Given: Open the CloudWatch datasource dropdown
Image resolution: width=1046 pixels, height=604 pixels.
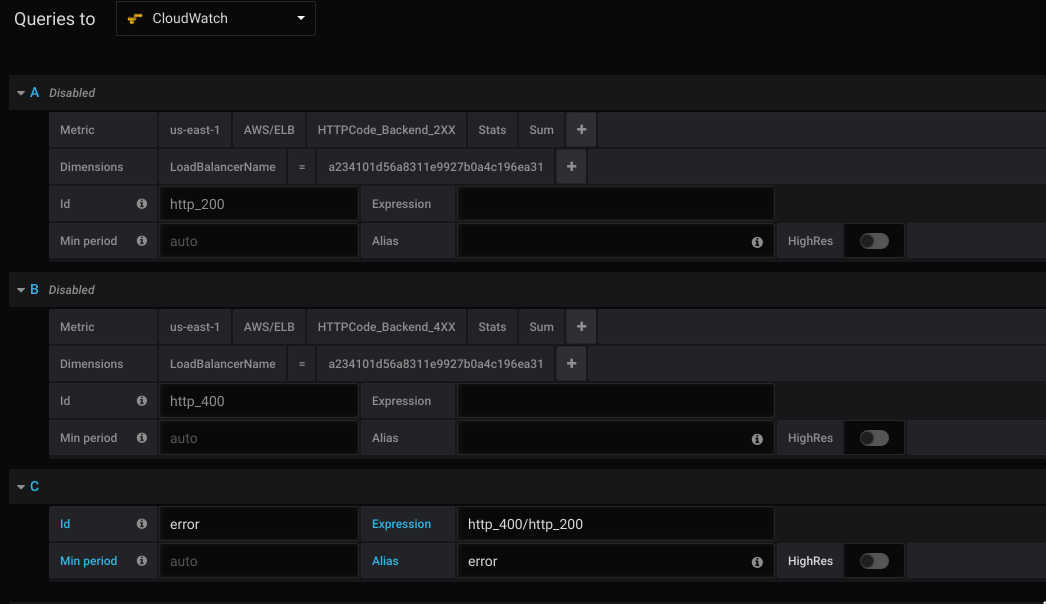Looking at the screenshot, I should coord(300,18).
